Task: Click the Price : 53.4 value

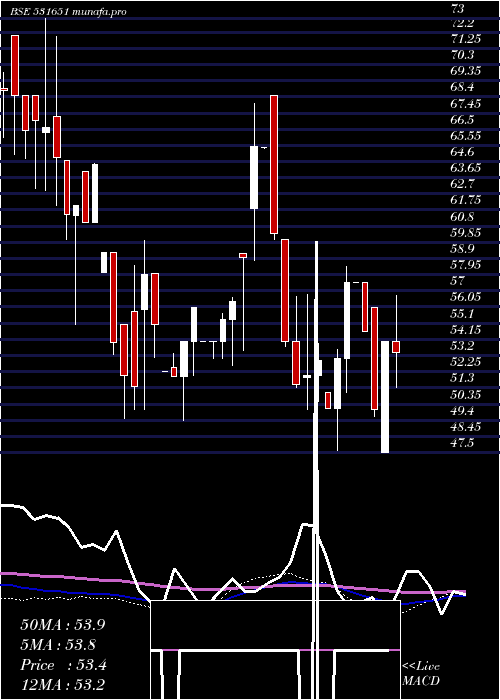Action: 63,665
